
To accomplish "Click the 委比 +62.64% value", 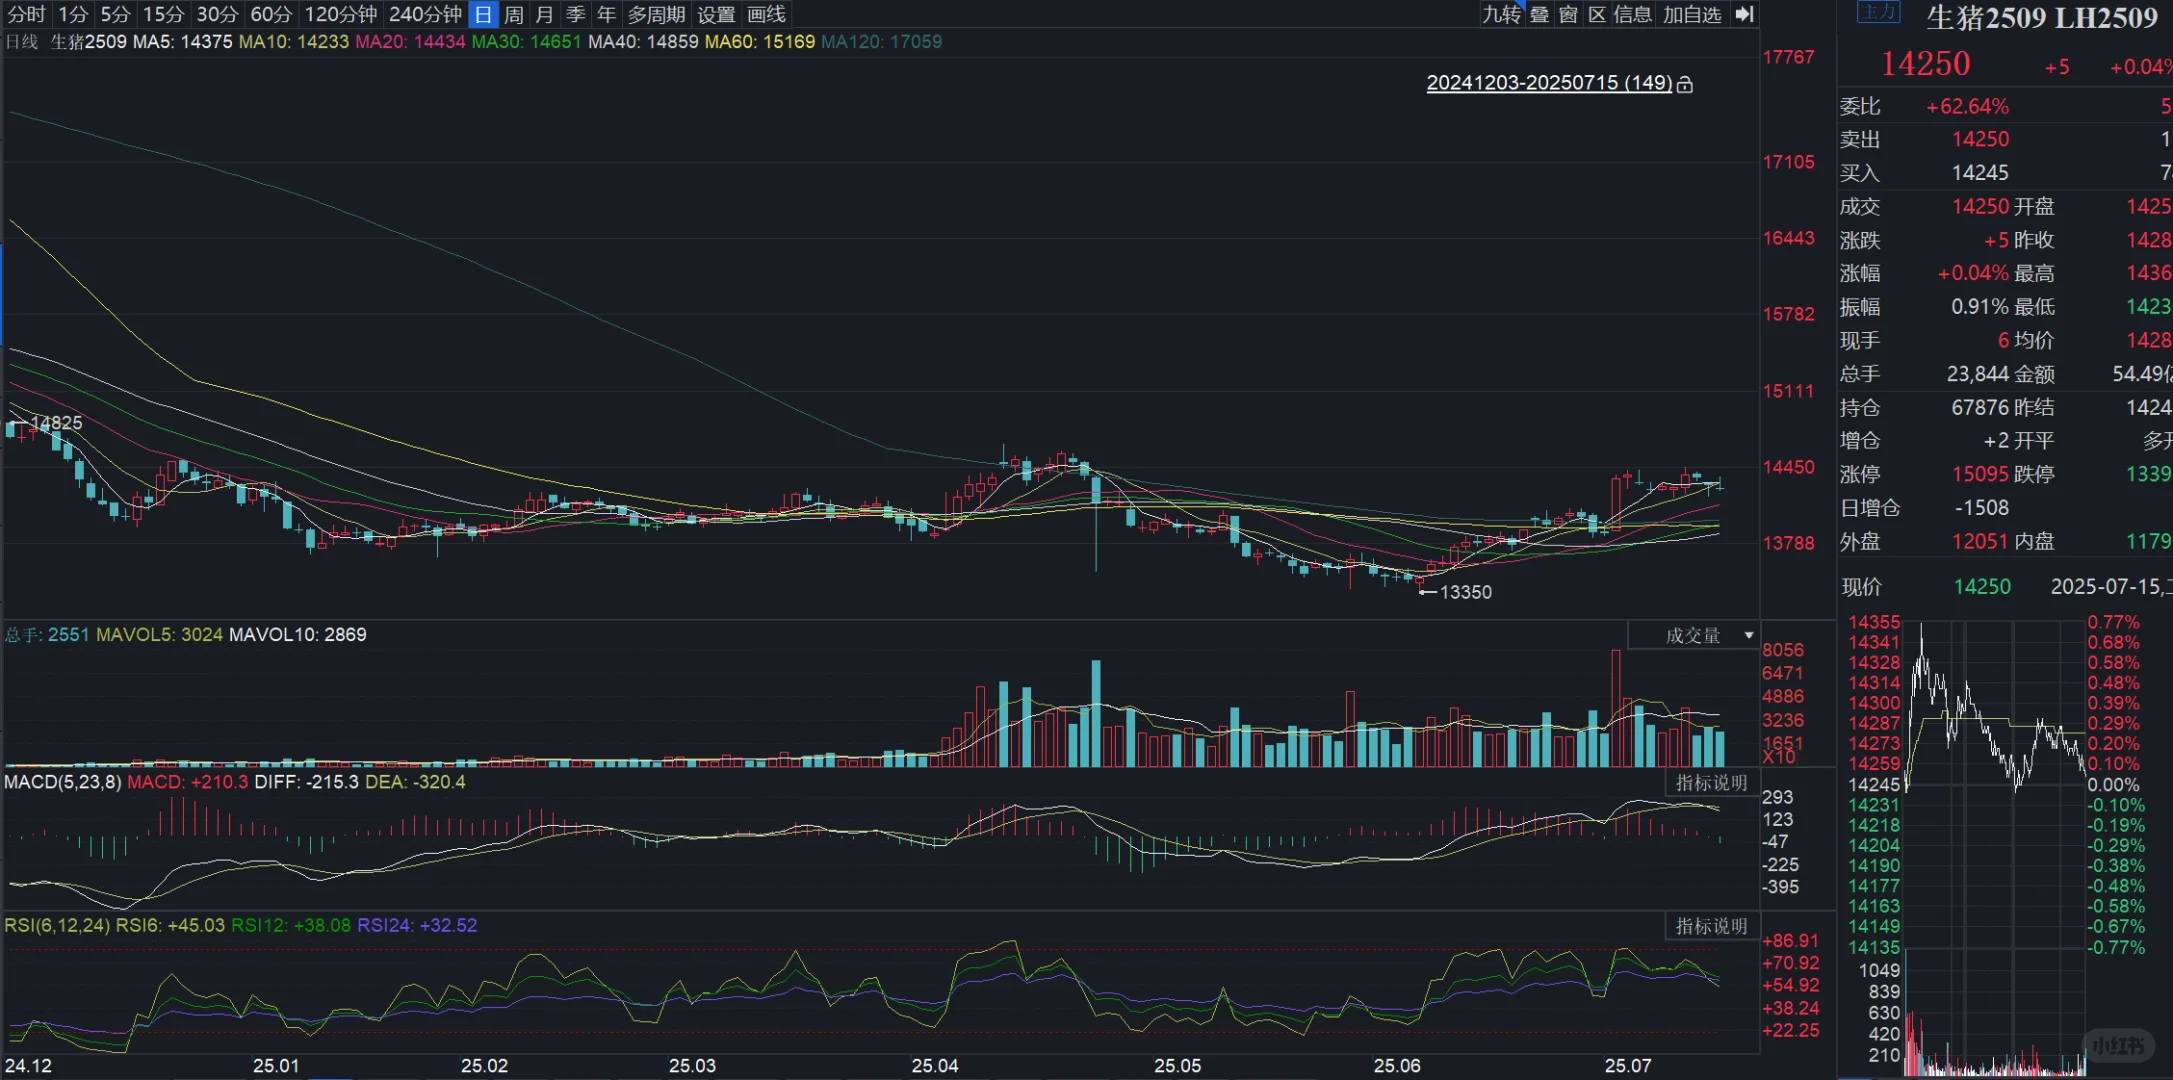I will tap(1967, 107).
